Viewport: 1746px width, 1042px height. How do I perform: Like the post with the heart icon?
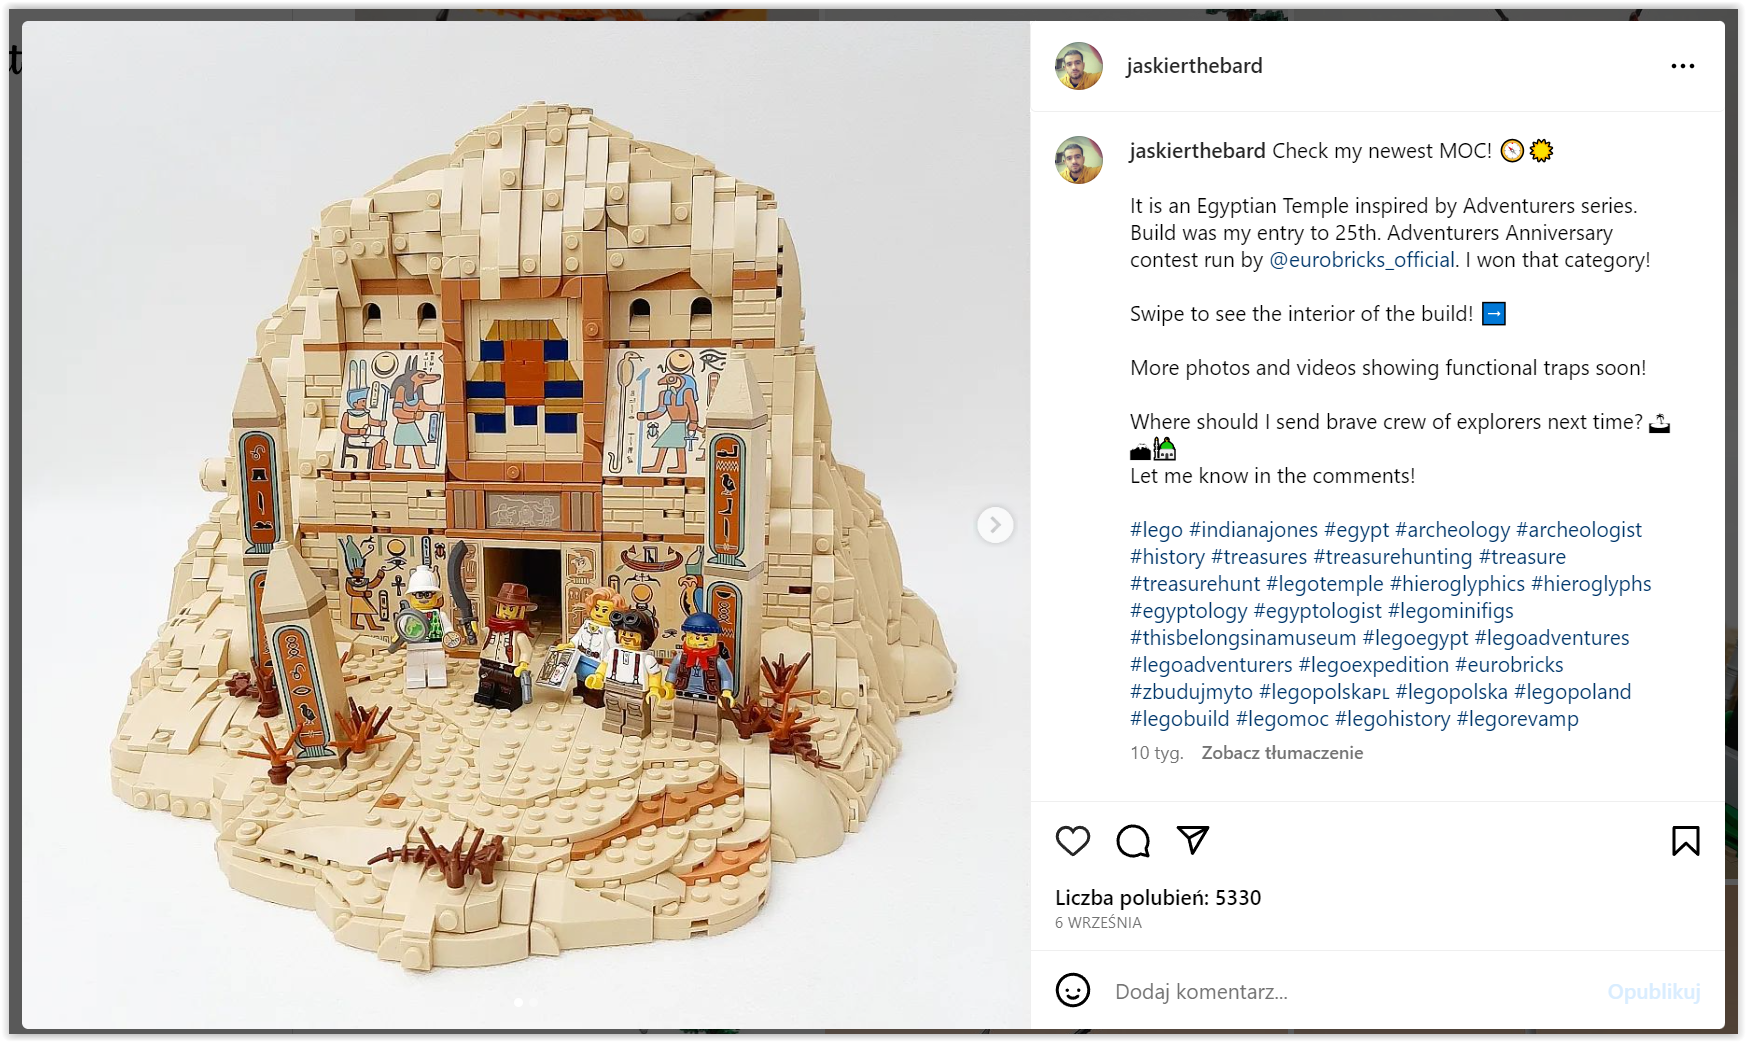(1073, 841)
